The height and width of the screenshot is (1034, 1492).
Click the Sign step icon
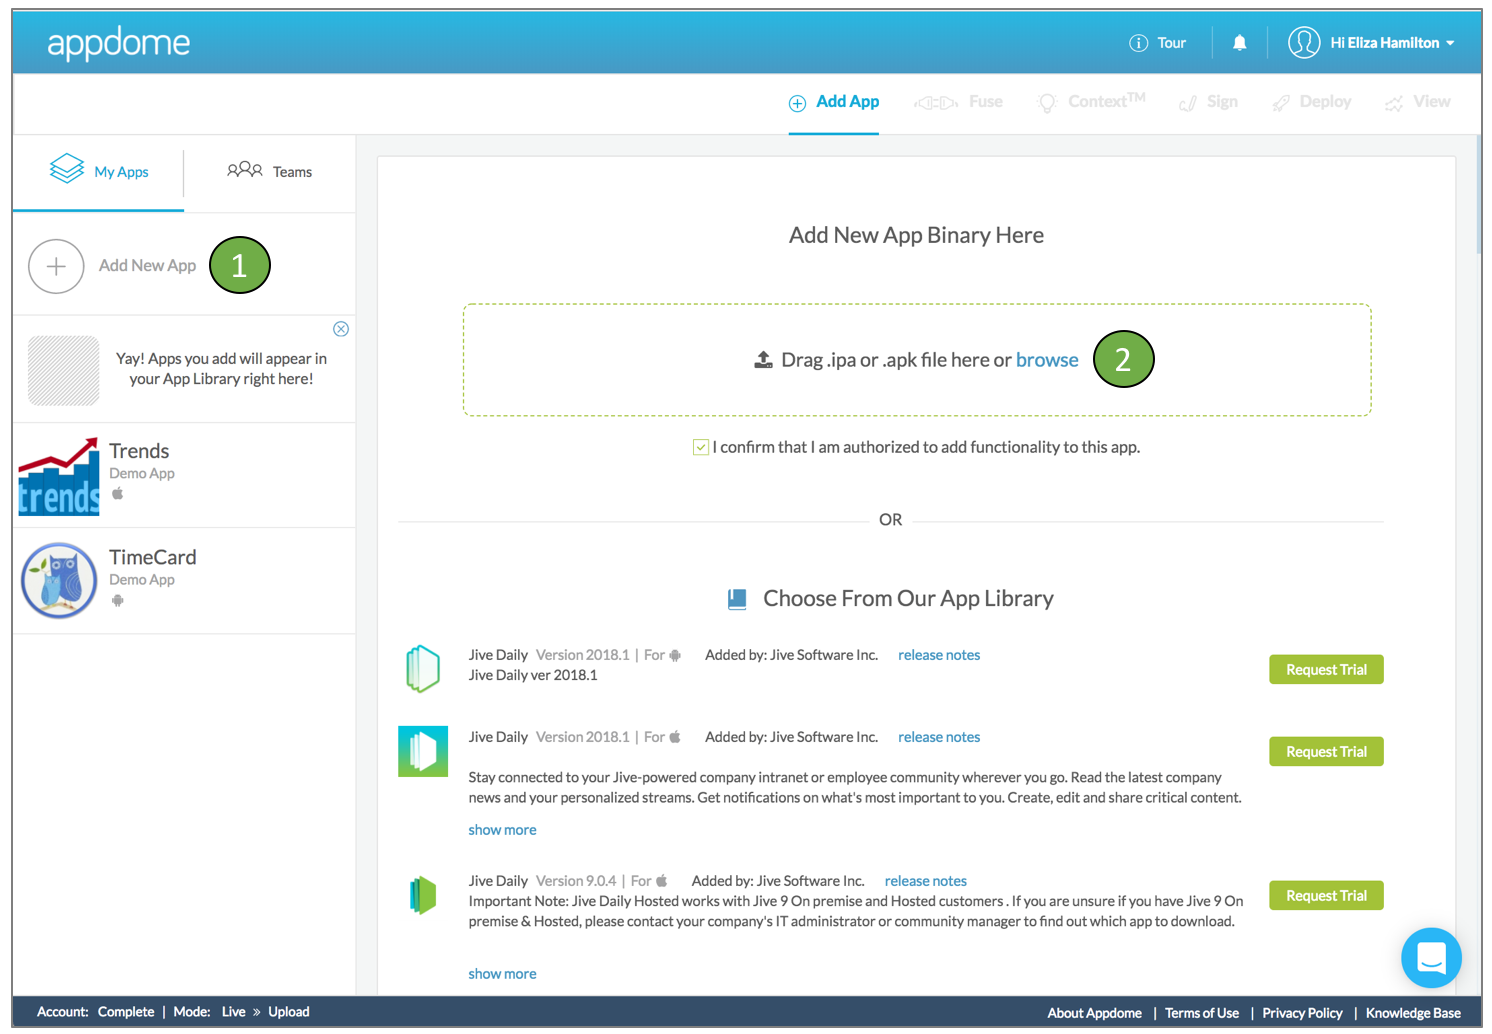(x=1188, y=103)
